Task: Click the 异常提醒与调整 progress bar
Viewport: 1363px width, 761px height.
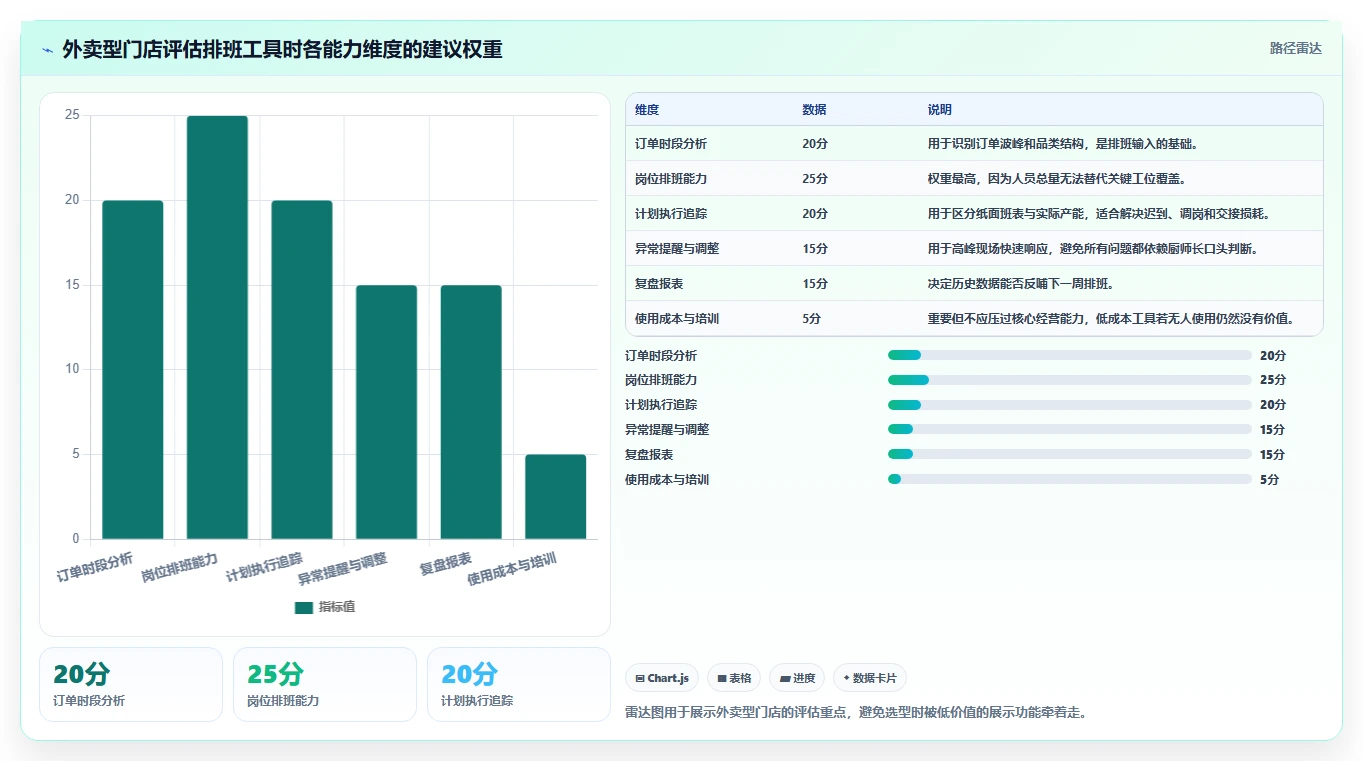Action: click(1070, 430)
